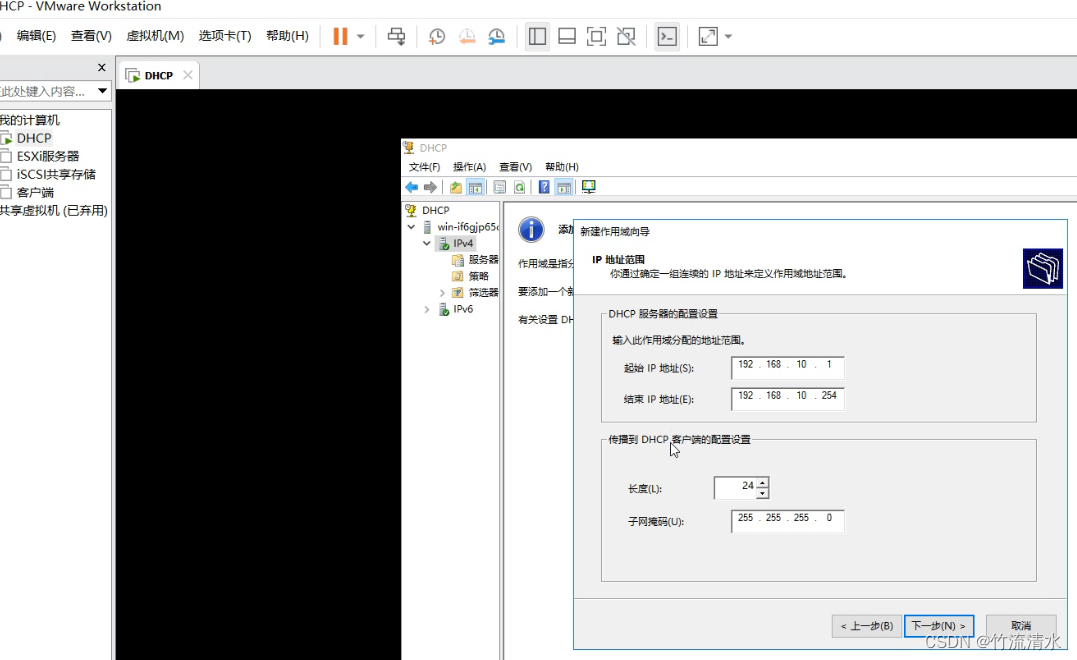Viewport: 1077px width, 660px height.
Task: Select ESXi服务器 in the library
Action: pos(47,156)
